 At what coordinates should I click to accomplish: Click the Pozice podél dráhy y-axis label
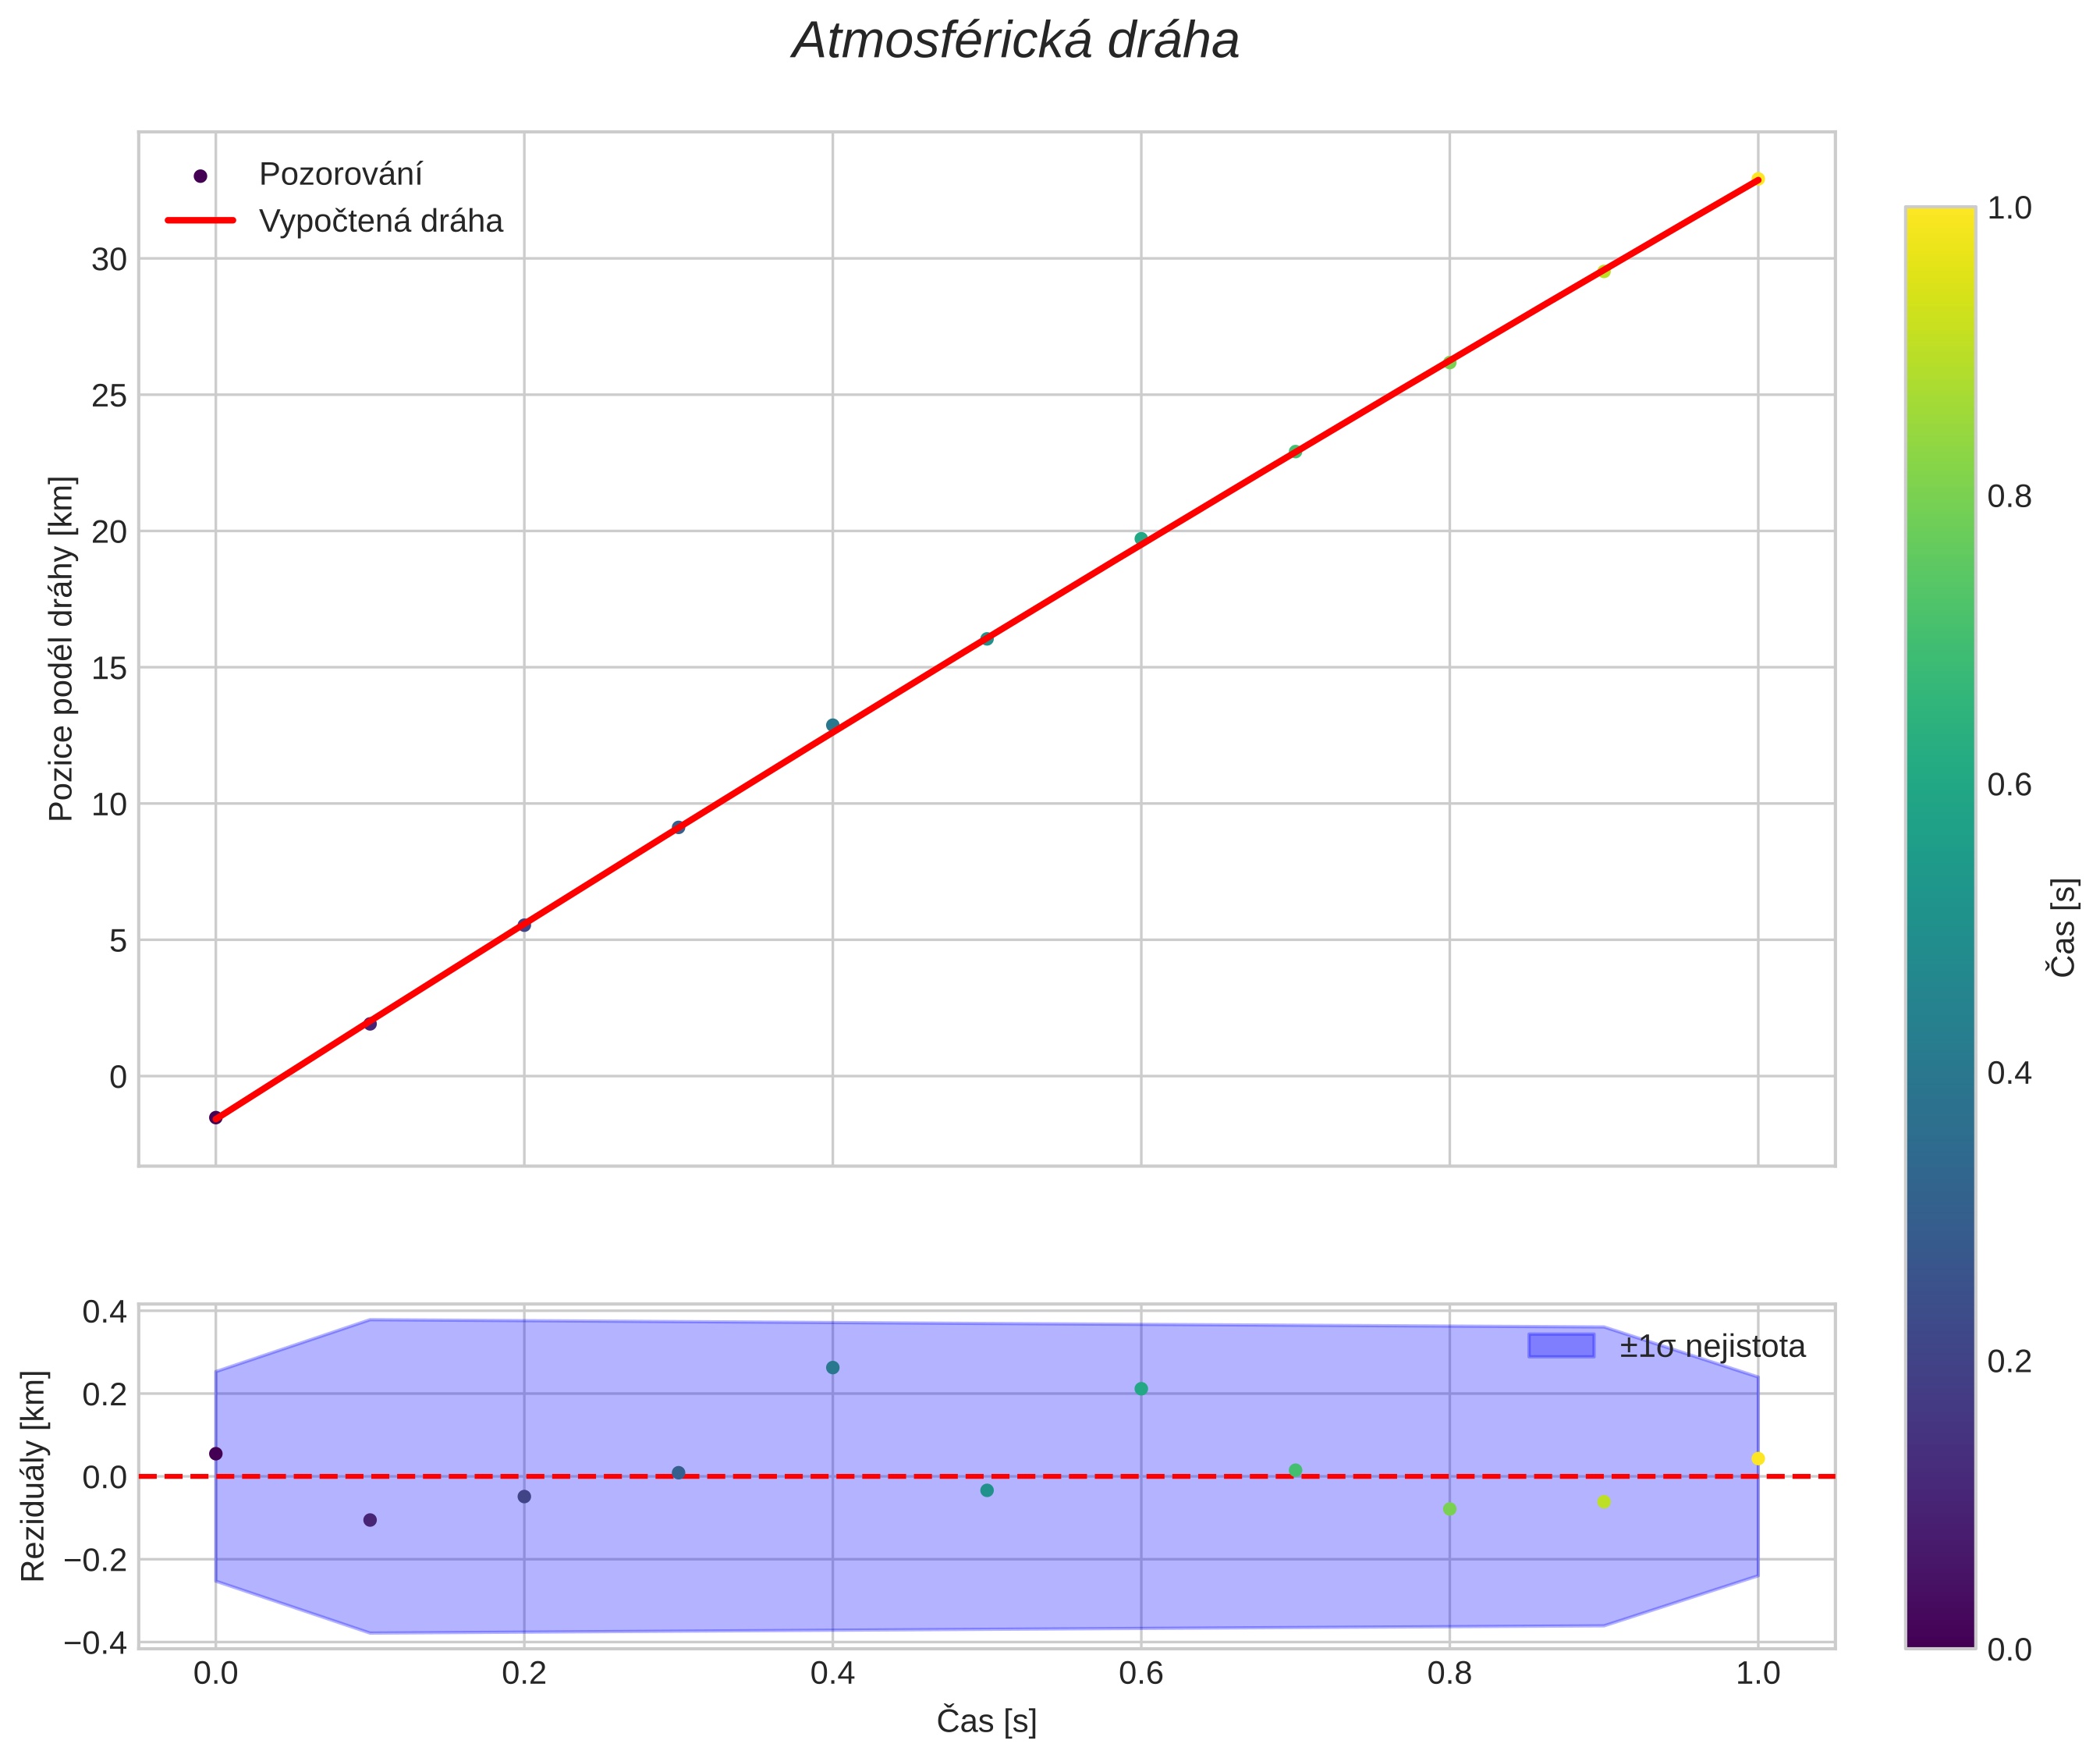62,648
